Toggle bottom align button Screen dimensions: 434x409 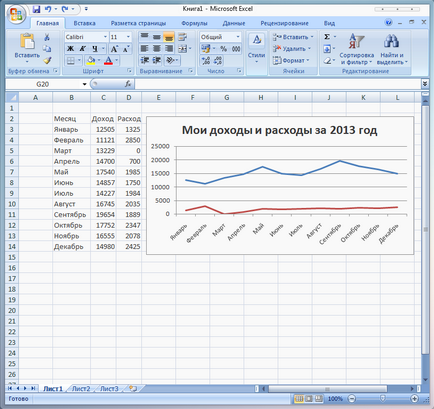[x=169, y=37]
